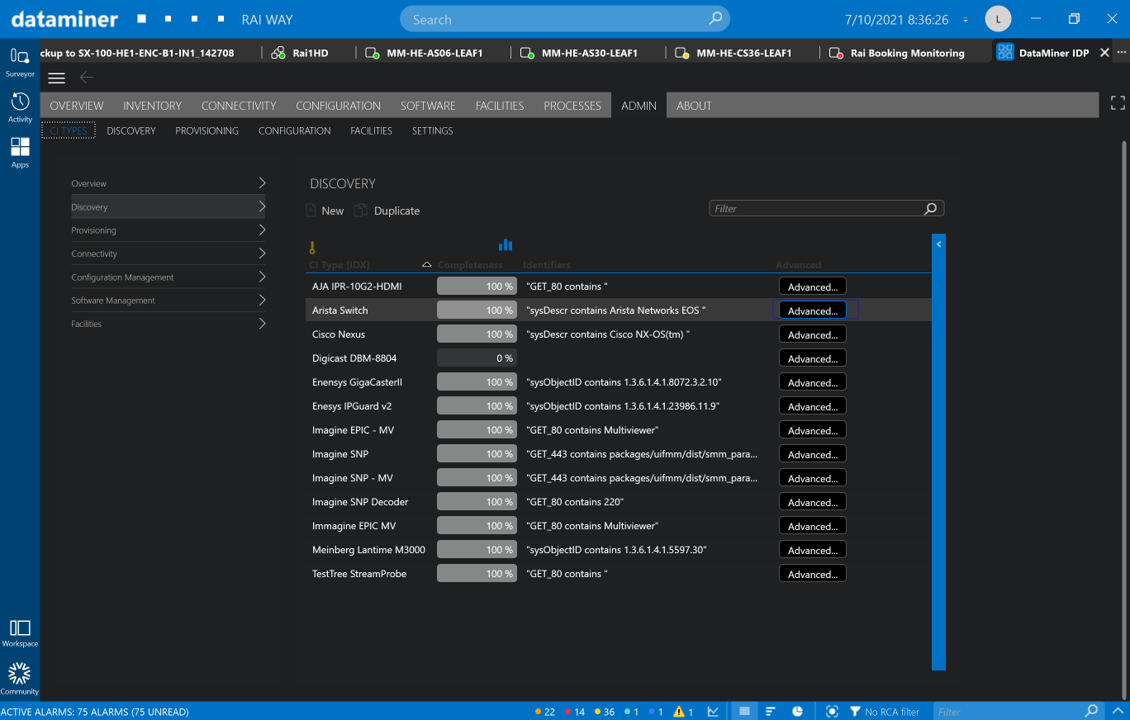Switch to the OVERVIEW tab
Image resolution: width=1130 pixels, height=720 pixels.
76,105
